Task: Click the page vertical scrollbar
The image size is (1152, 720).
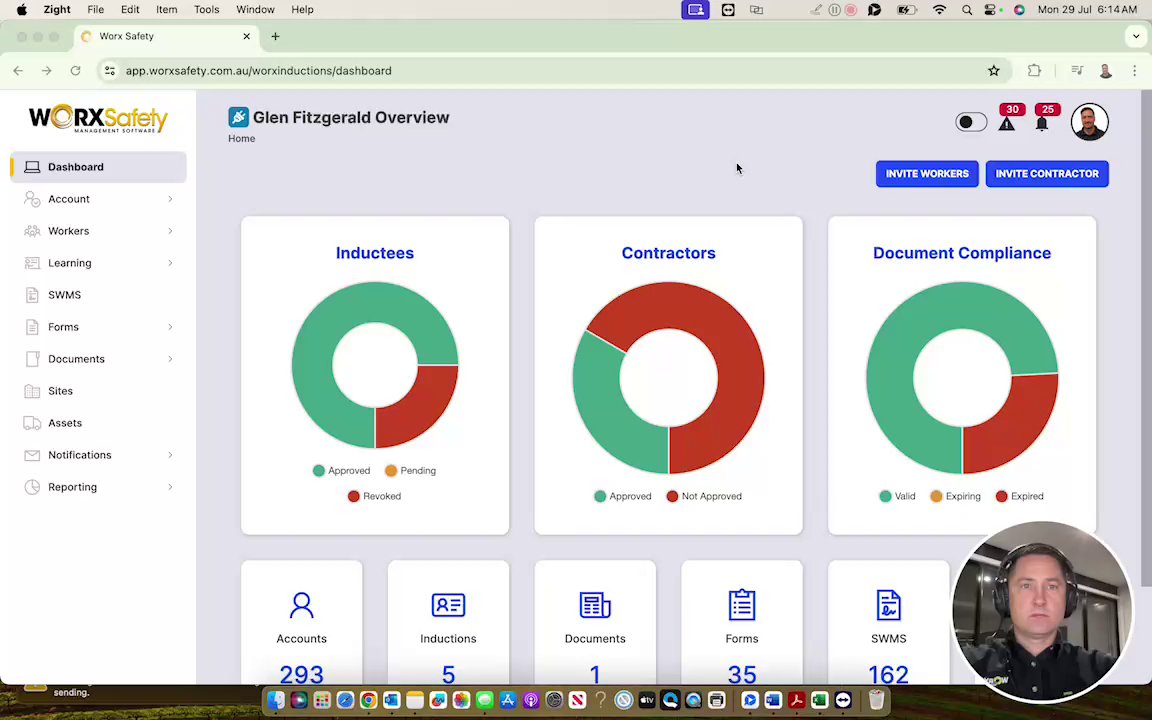Action: tap(1146, 338)
